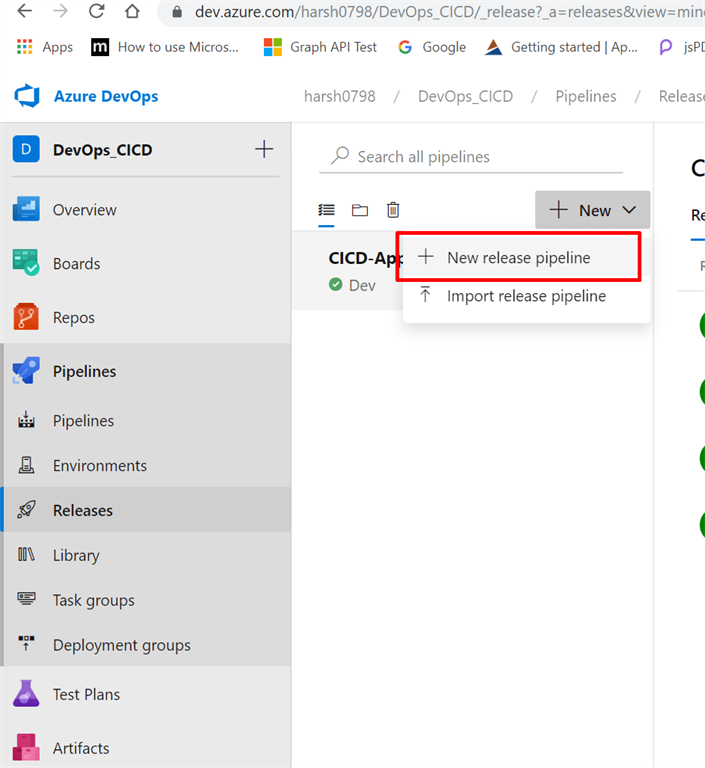Switch to list view icon
Viewport: 705px width, 768px height.
click(x=326, y=210)
